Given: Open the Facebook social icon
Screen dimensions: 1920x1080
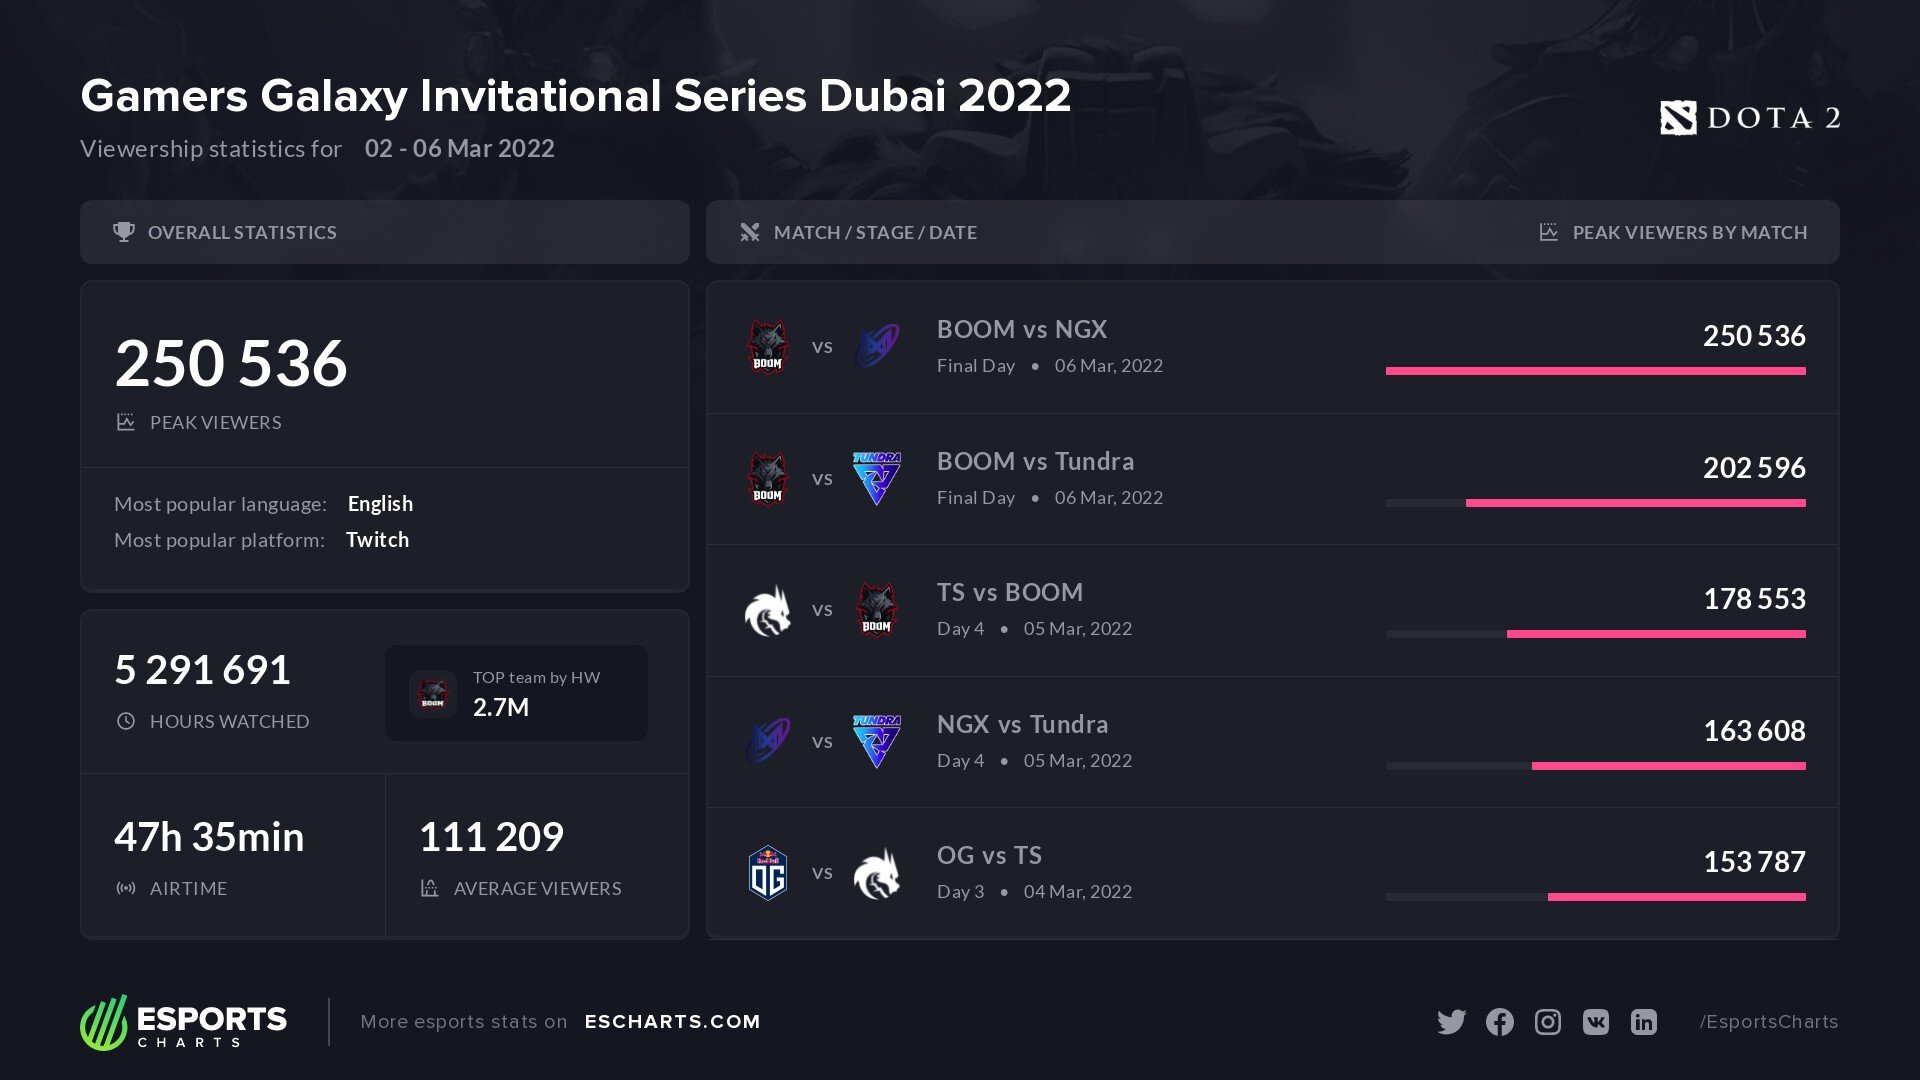Looking at the screenshot, I should point(1499,1022).
